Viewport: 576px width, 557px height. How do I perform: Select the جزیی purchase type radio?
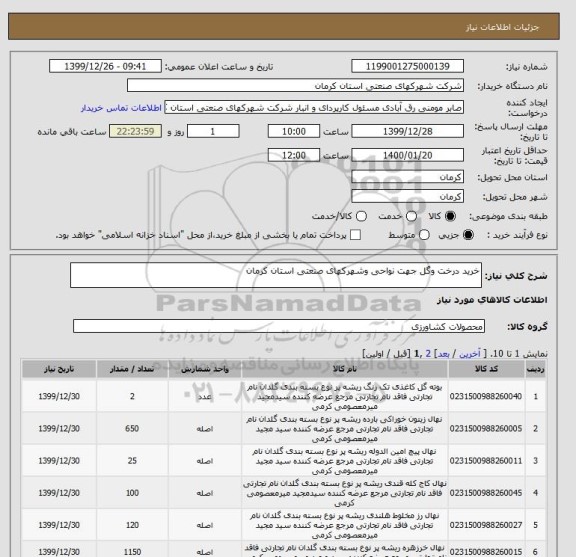[468, 235]
